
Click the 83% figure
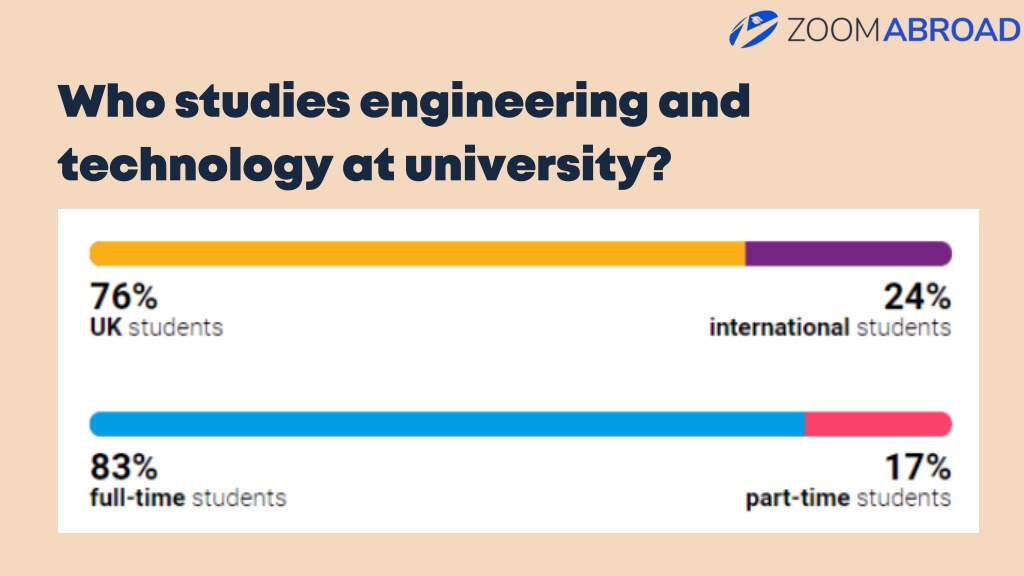click(123, 467)
